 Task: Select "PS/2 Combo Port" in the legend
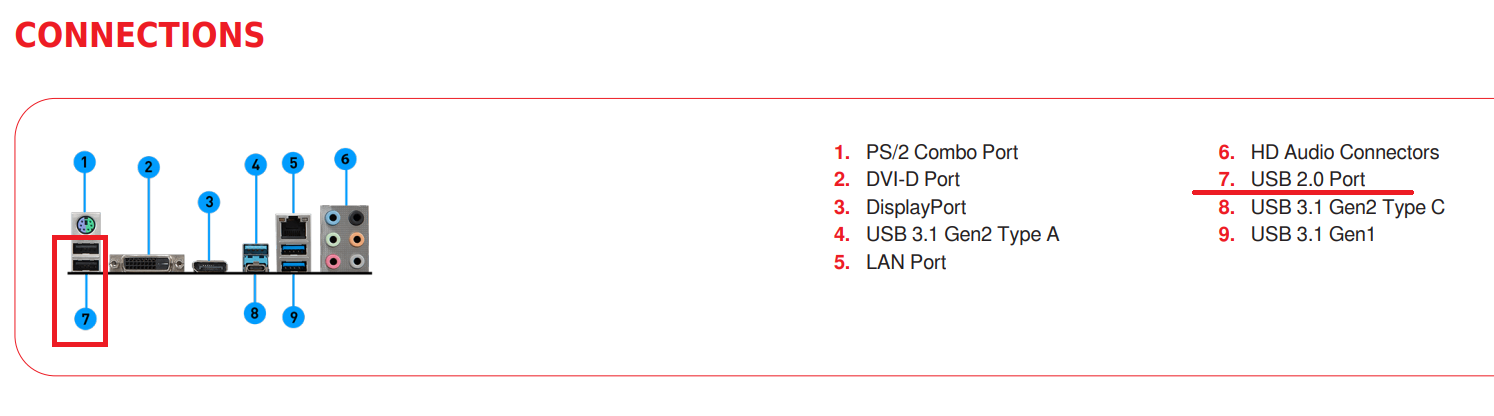[941, 152]
